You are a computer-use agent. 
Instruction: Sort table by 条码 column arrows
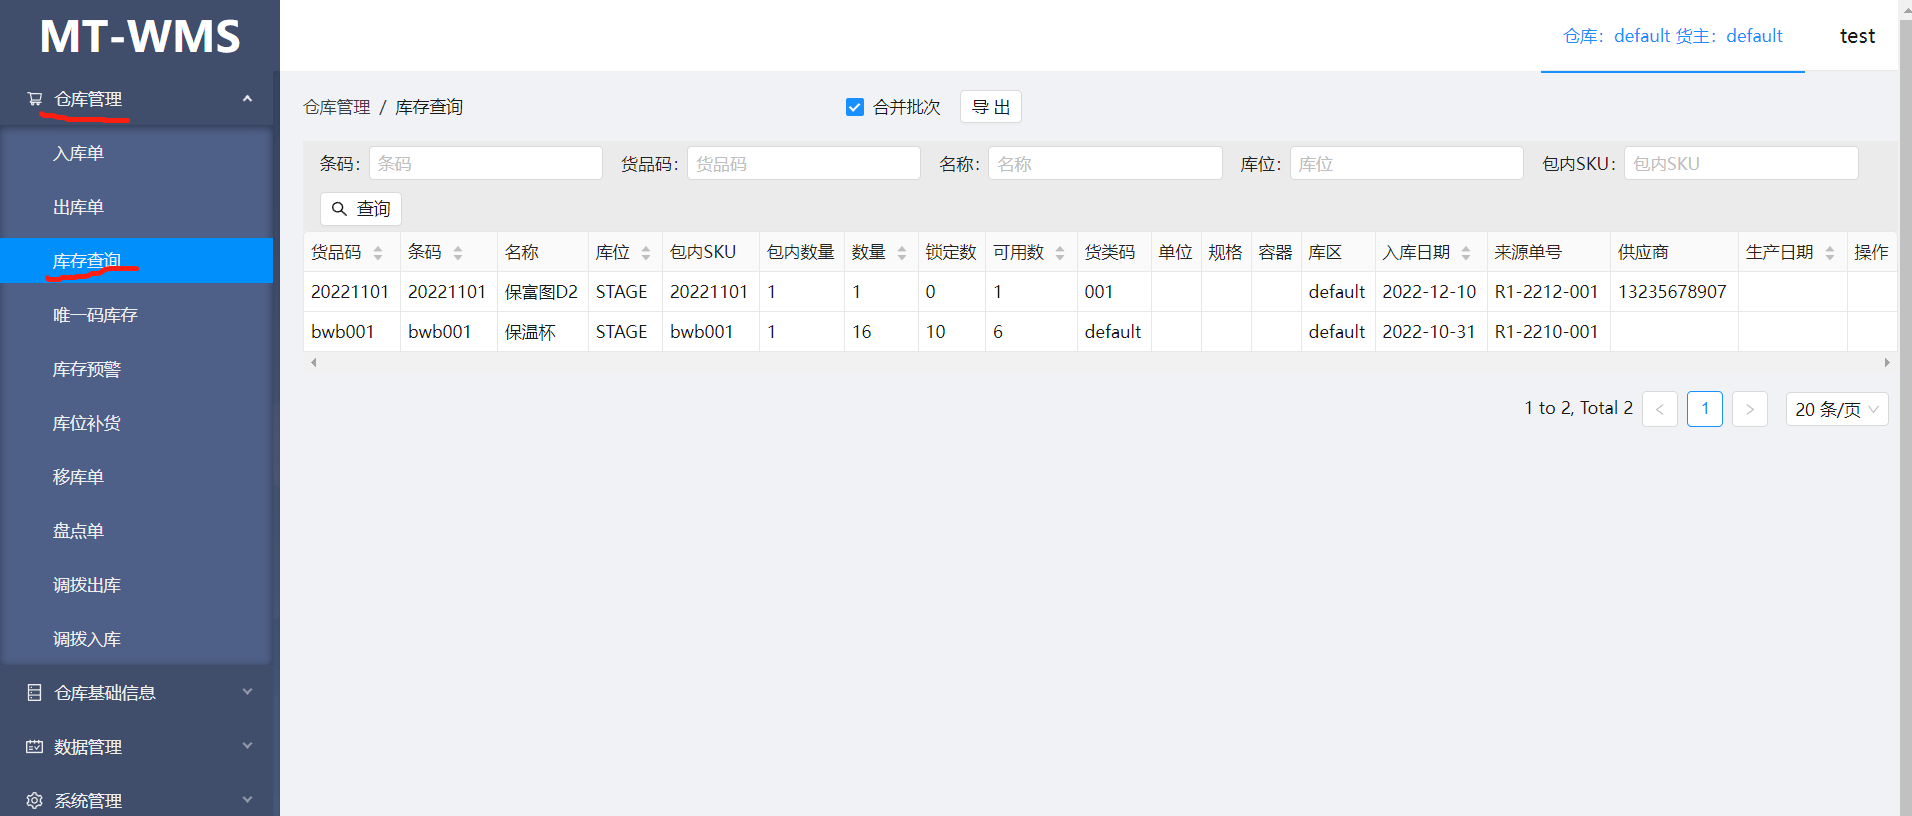[458, 253]
